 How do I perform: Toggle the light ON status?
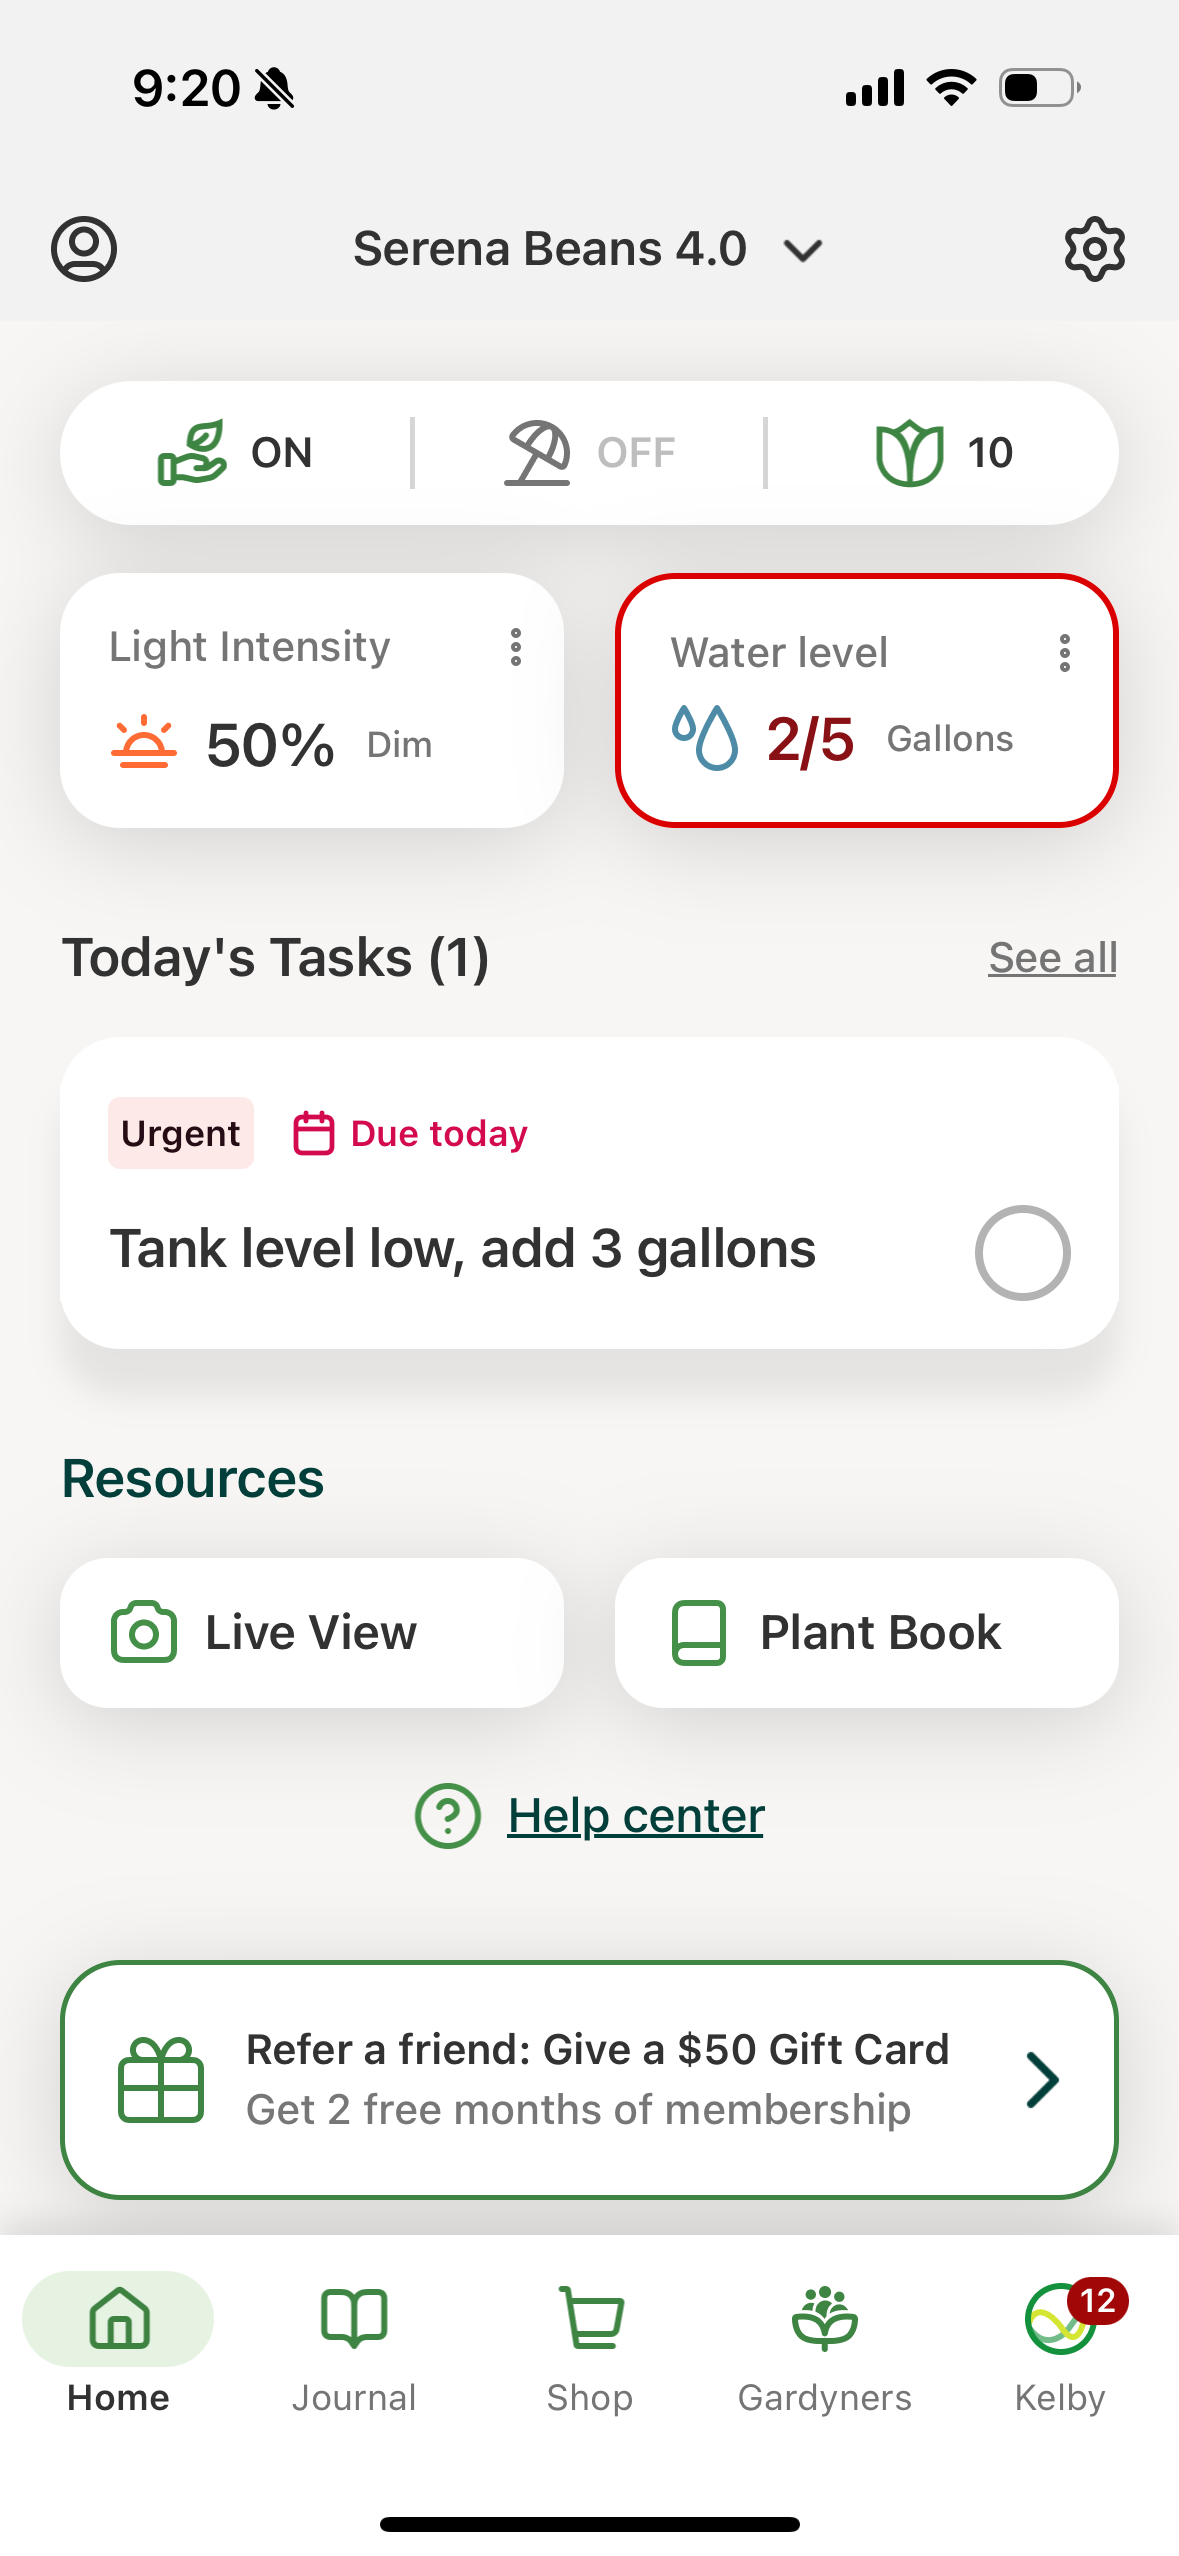pyautogui.click(x=236, y=453)
